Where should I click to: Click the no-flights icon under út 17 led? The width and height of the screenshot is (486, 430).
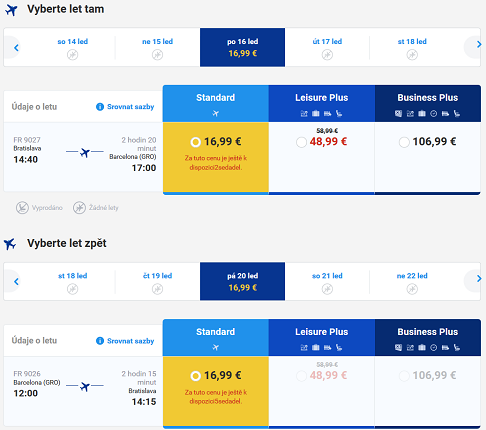tap(327, 54)
